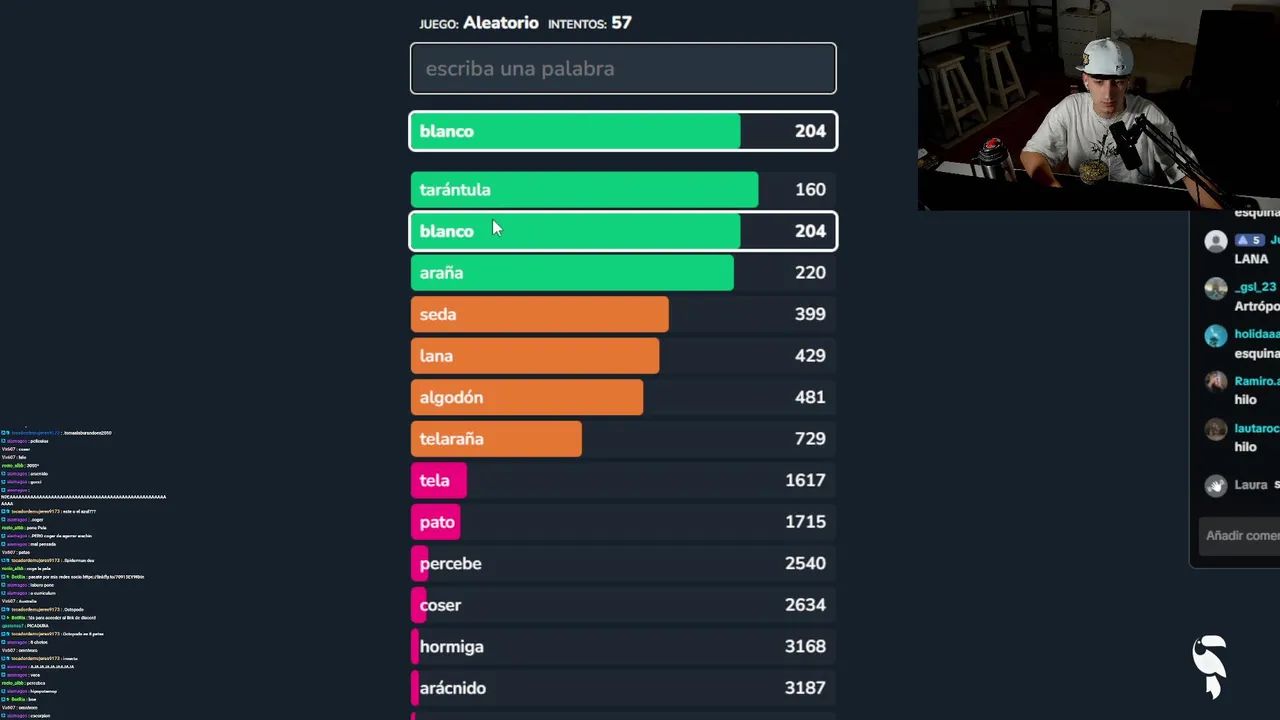1280x720 pixels.
Task: Click the 'Ramiro' username link
Action: [x=1256, y=381]
